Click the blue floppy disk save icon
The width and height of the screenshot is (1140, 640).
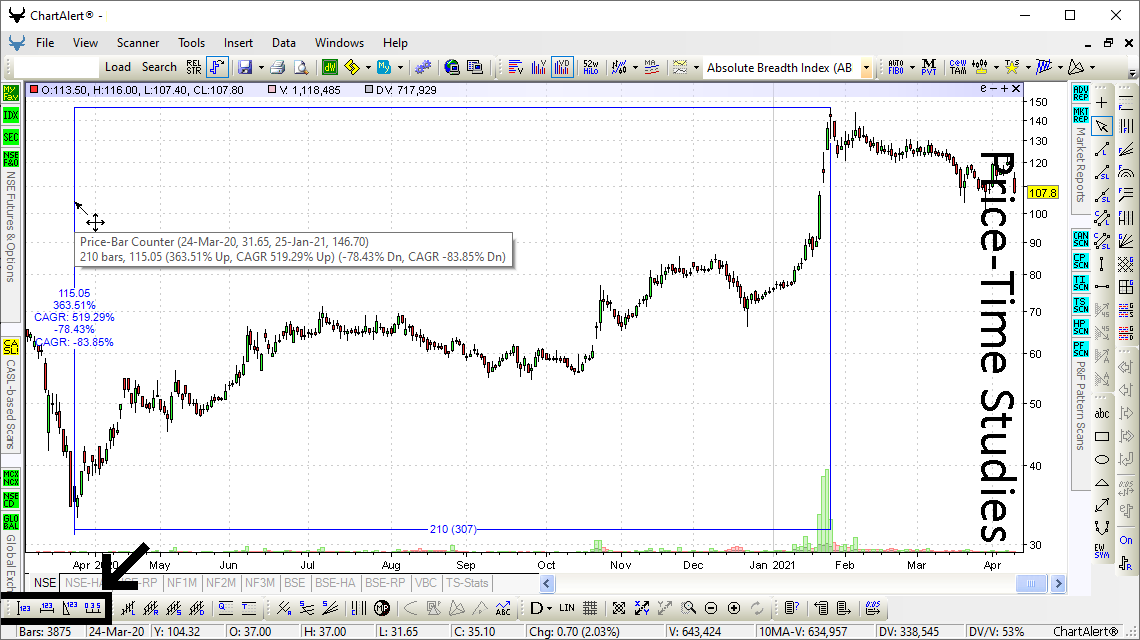(245, 68)
